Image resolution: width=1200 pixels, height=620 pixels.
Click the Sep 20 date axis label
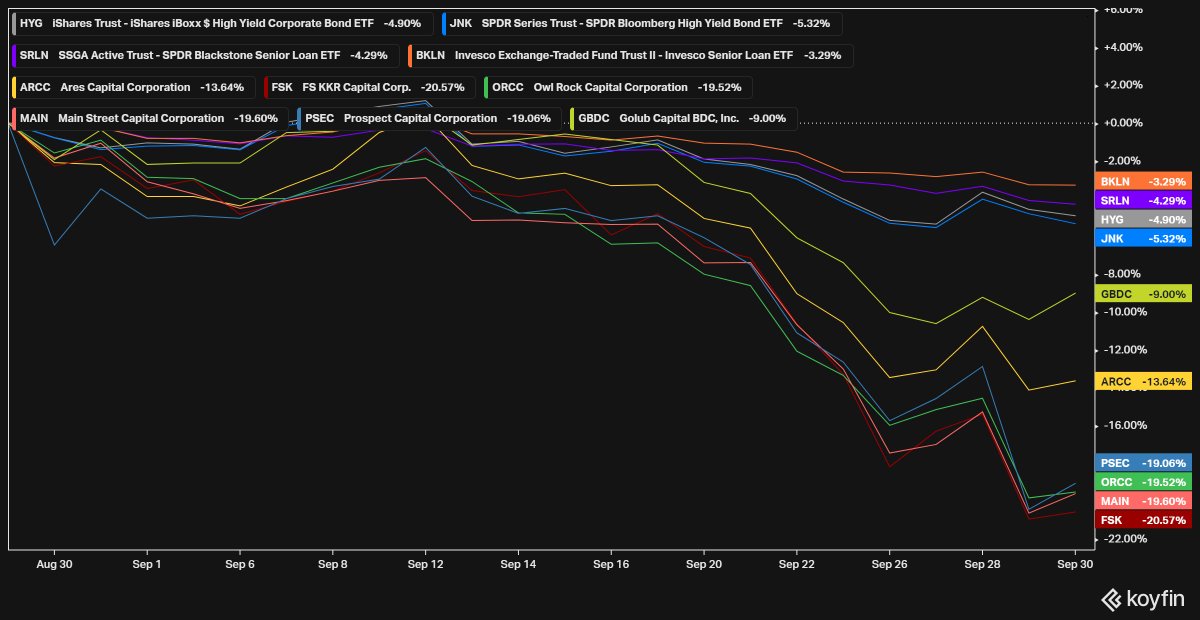[x=704, y=564]
